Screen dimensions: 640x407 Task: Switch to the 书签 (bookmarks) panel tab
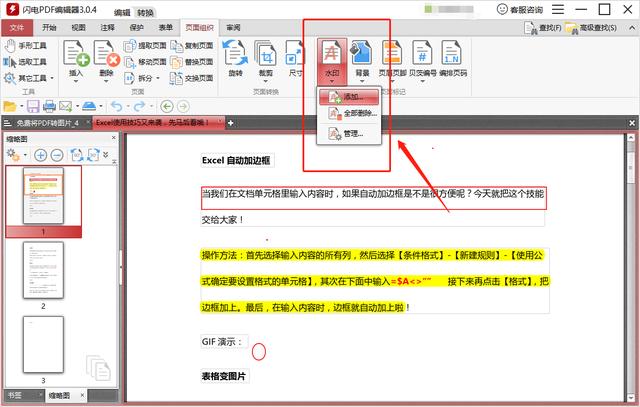[x=18, y=396]
